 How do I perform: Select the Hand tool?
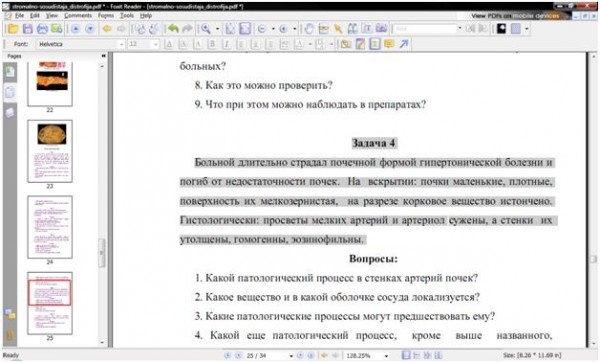click(309, 29)
